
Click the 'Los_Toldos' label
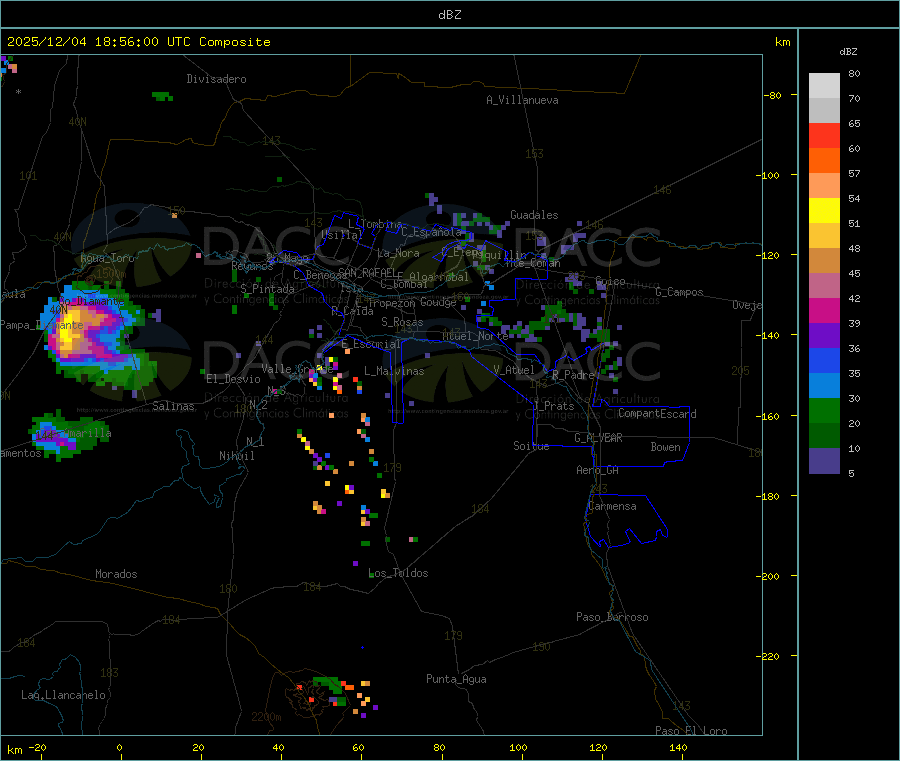pyautogui.click(x=398, y=573)
